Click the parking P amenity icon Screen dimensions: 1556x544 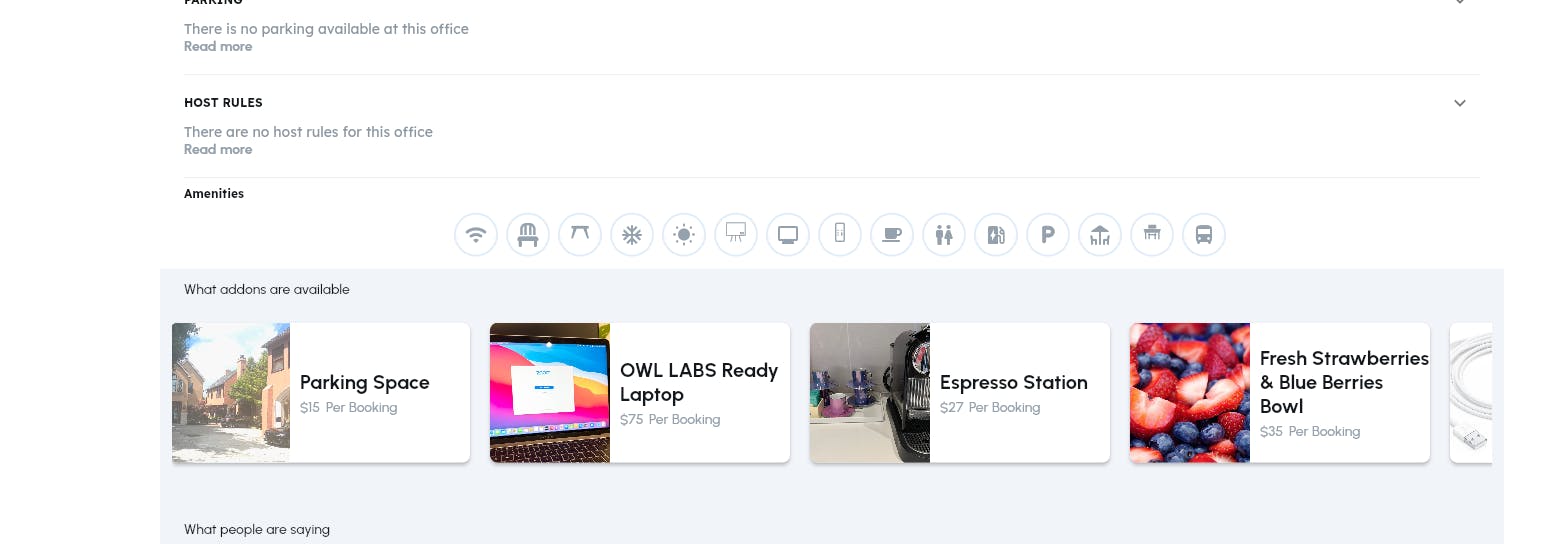coord(1048,235)
